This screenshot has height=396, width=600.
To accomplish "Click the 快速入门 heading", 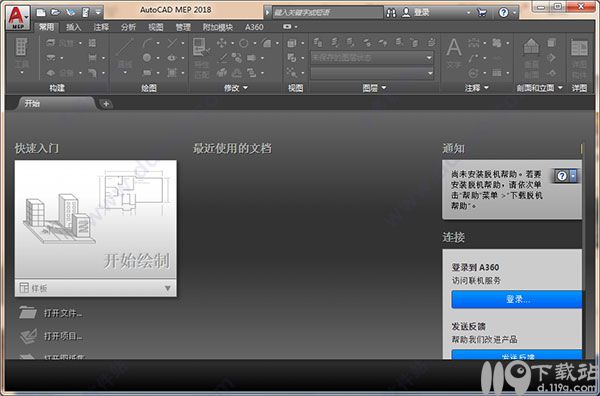I will (x=37, y=148).
